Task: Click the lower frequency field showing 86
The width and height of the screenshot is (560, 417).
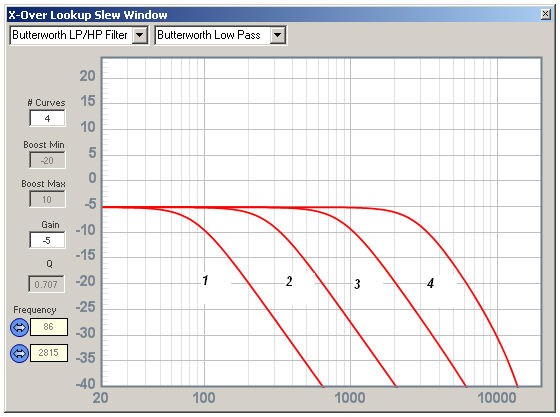Action: point(49,327)
